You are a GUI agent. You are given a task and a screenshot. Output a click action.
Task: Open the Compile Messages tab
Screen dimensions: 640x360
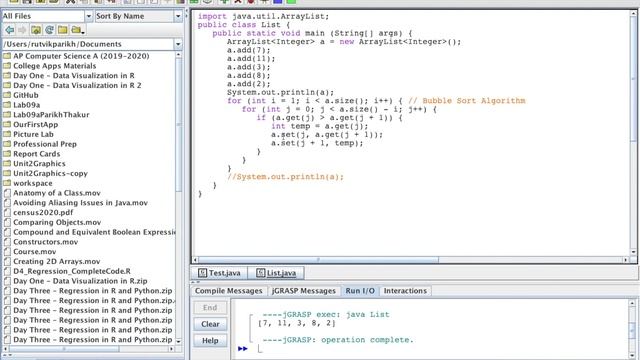pyautogui.click(x=228, y=291)
